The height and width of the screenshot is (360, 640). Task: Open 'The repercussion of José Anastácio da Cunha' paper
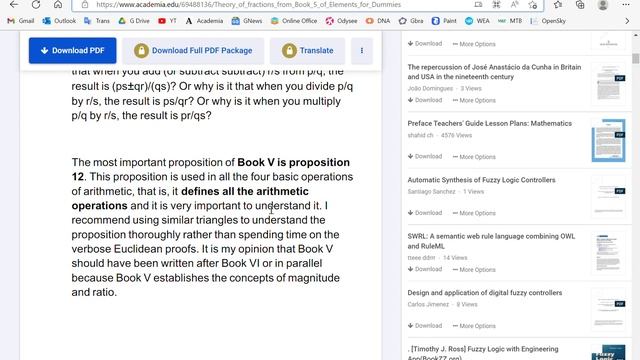coord(494,72)
